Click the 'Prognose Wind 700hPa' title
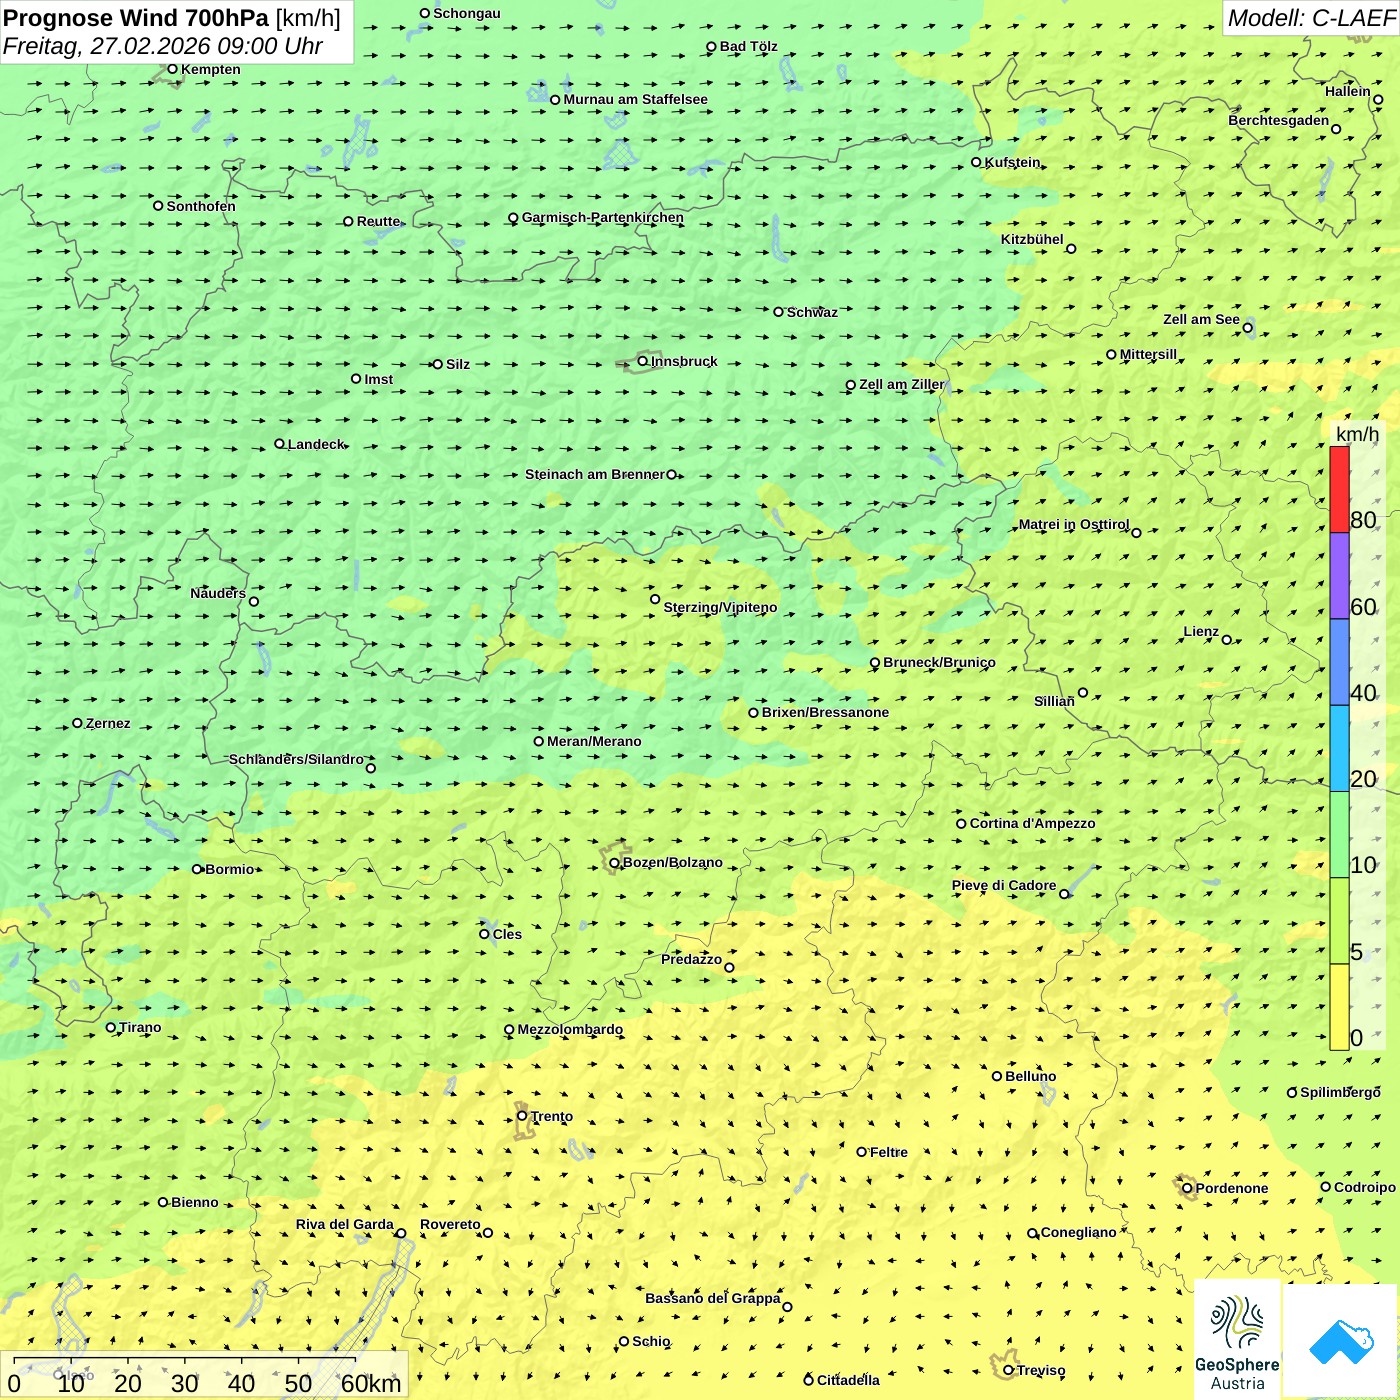 click(136, 18)
